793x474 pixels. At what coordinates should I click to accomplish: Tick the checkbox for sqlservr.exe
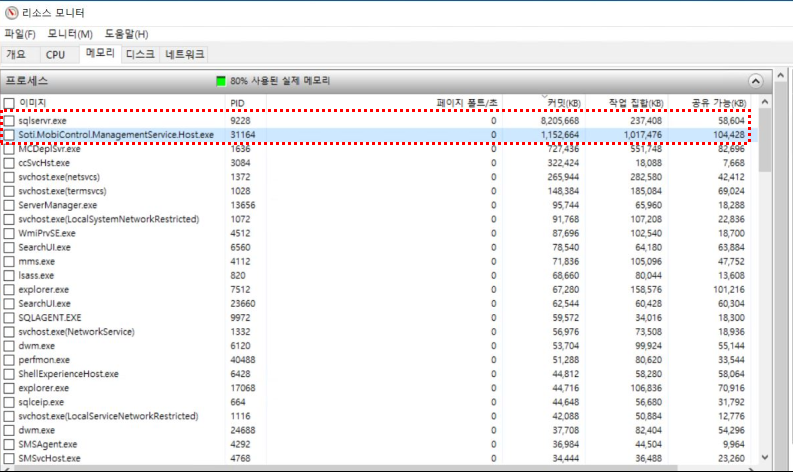pos(10,121)
